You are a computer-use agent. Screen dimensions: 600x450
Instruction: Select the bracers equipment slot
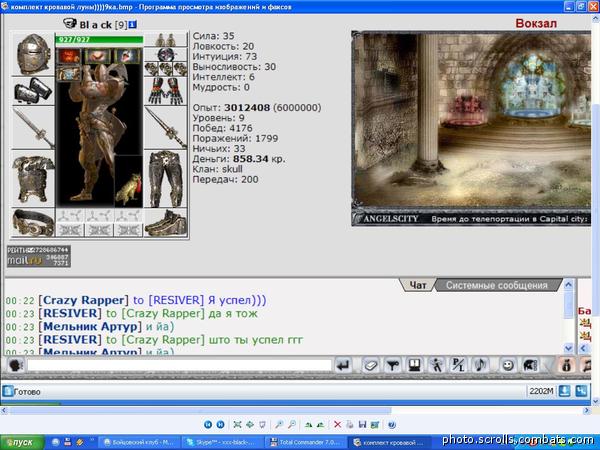pyautogui.click(x=33, y=91)
